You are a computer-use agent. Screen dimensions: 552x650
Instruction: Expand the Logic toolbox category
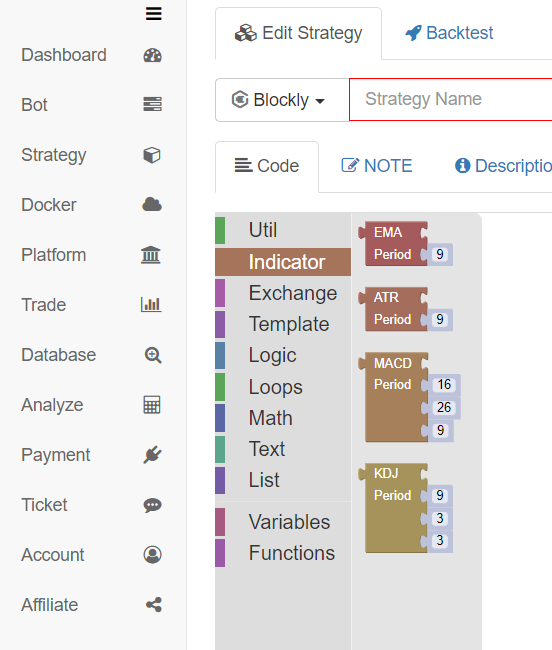[x=283, y=355]
